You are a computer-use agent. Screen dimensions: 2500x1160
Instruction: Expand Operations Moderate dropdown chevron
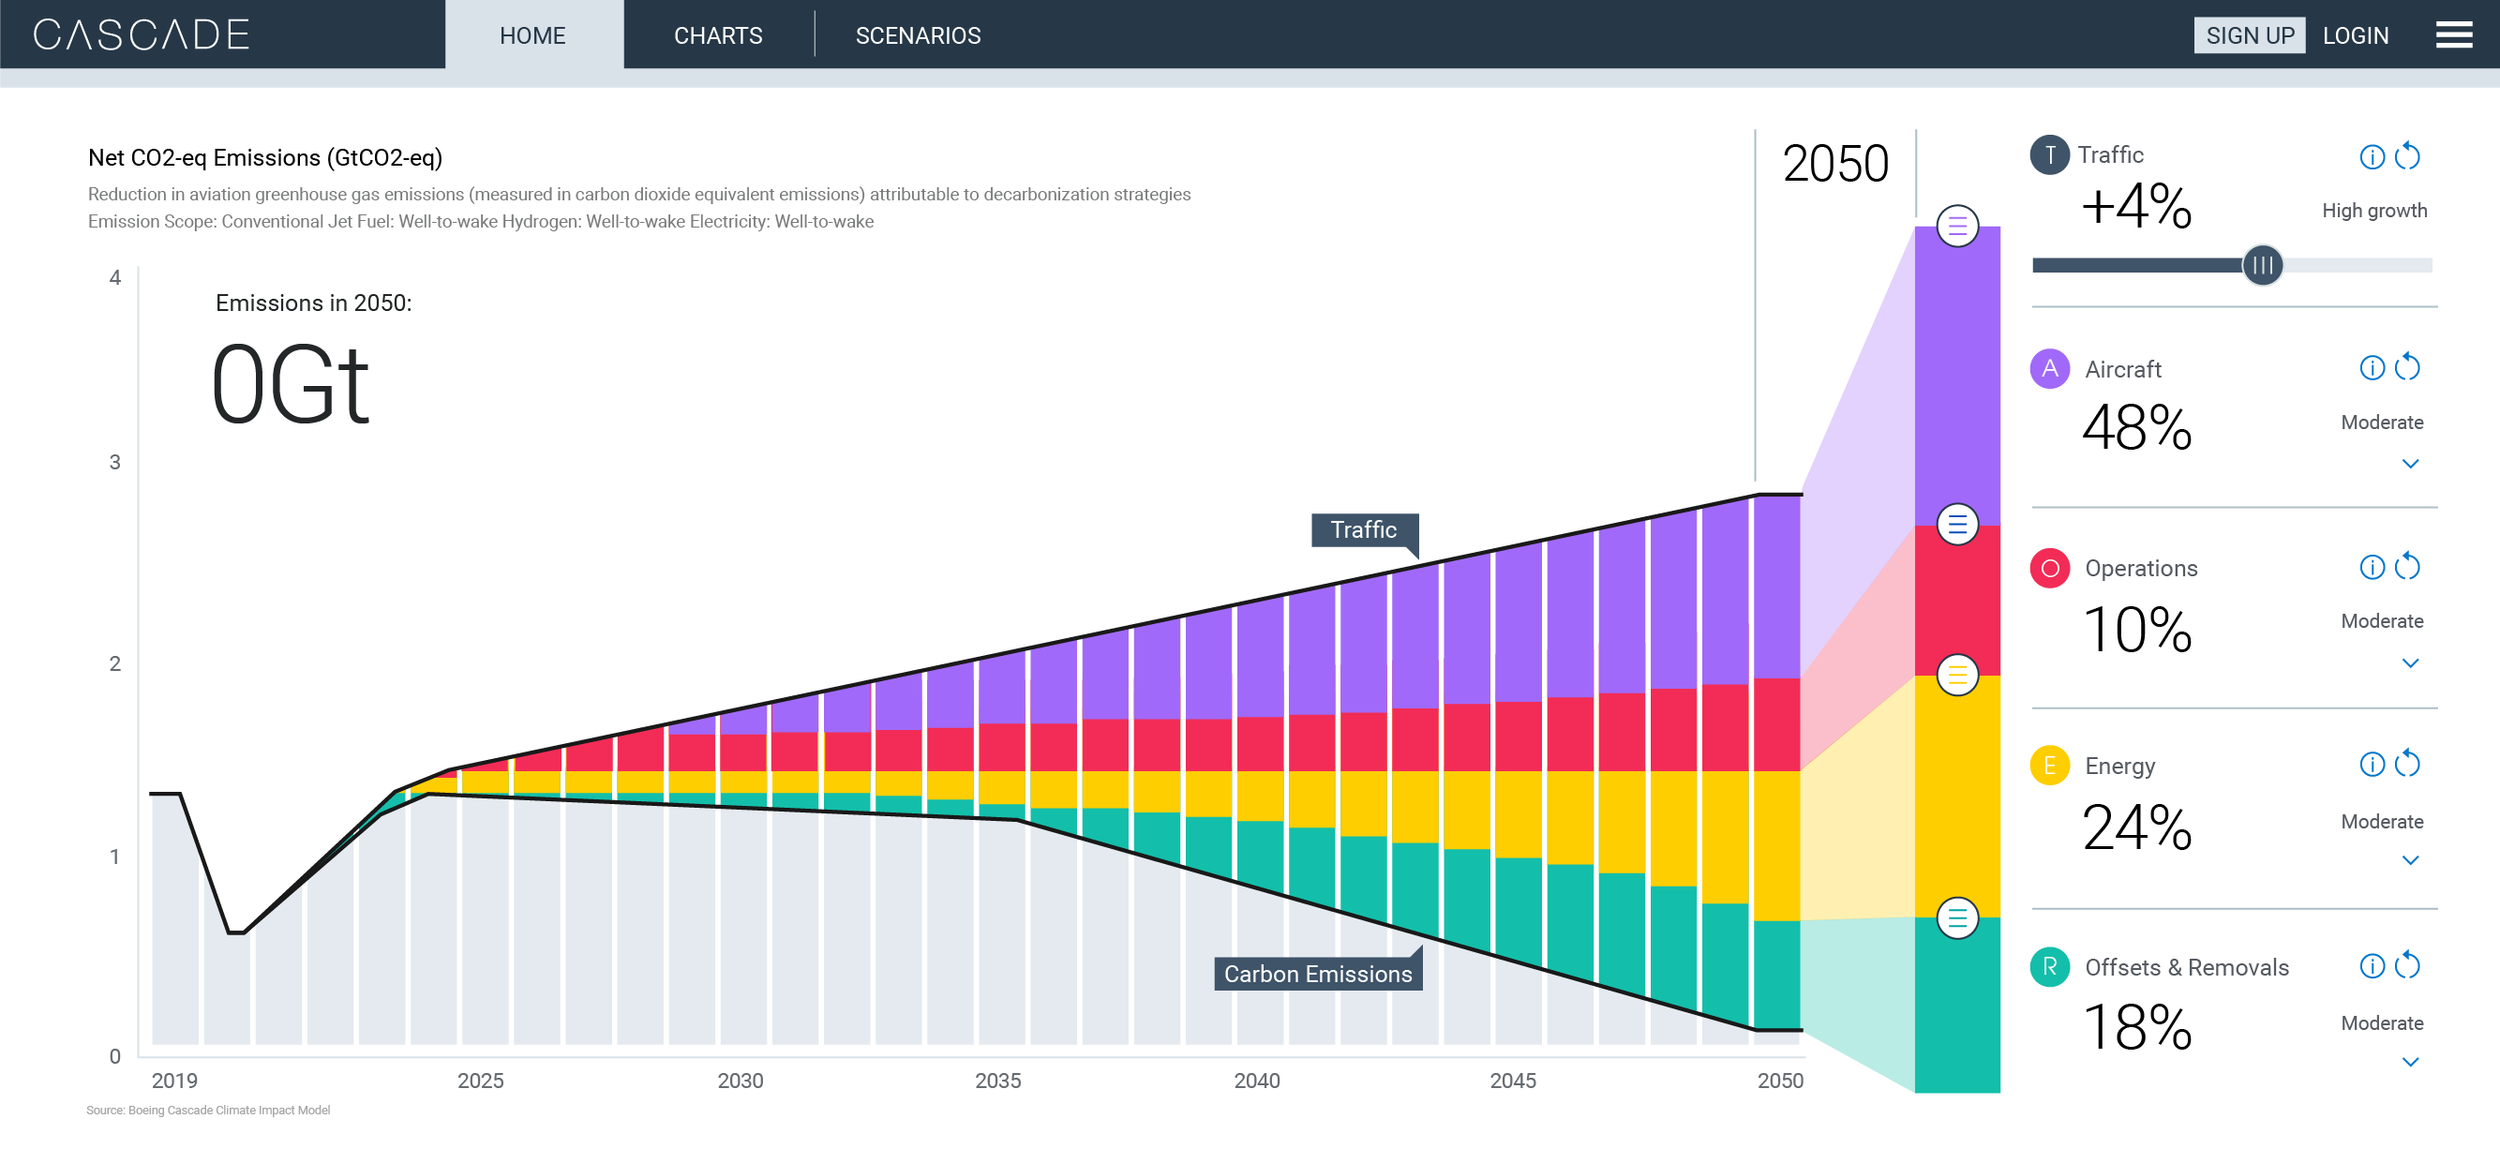pos(2410,663)
